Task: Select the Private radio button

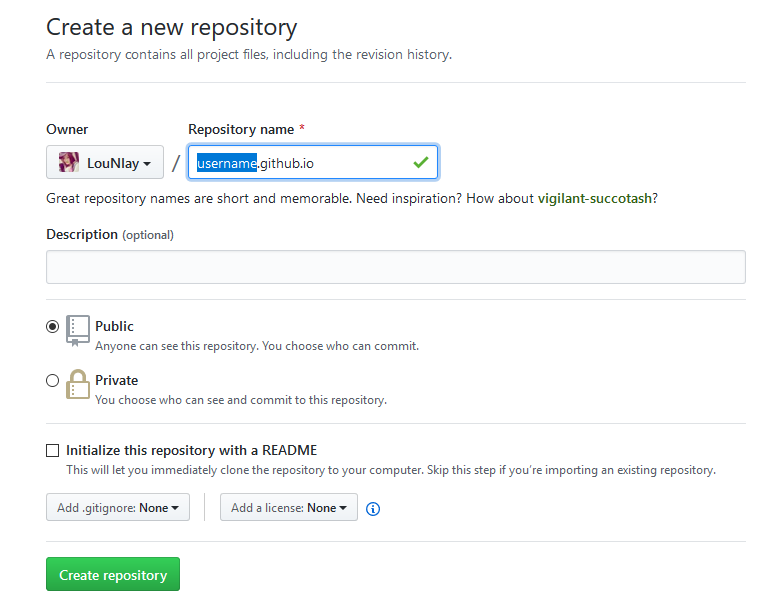Action: point(53,380)
